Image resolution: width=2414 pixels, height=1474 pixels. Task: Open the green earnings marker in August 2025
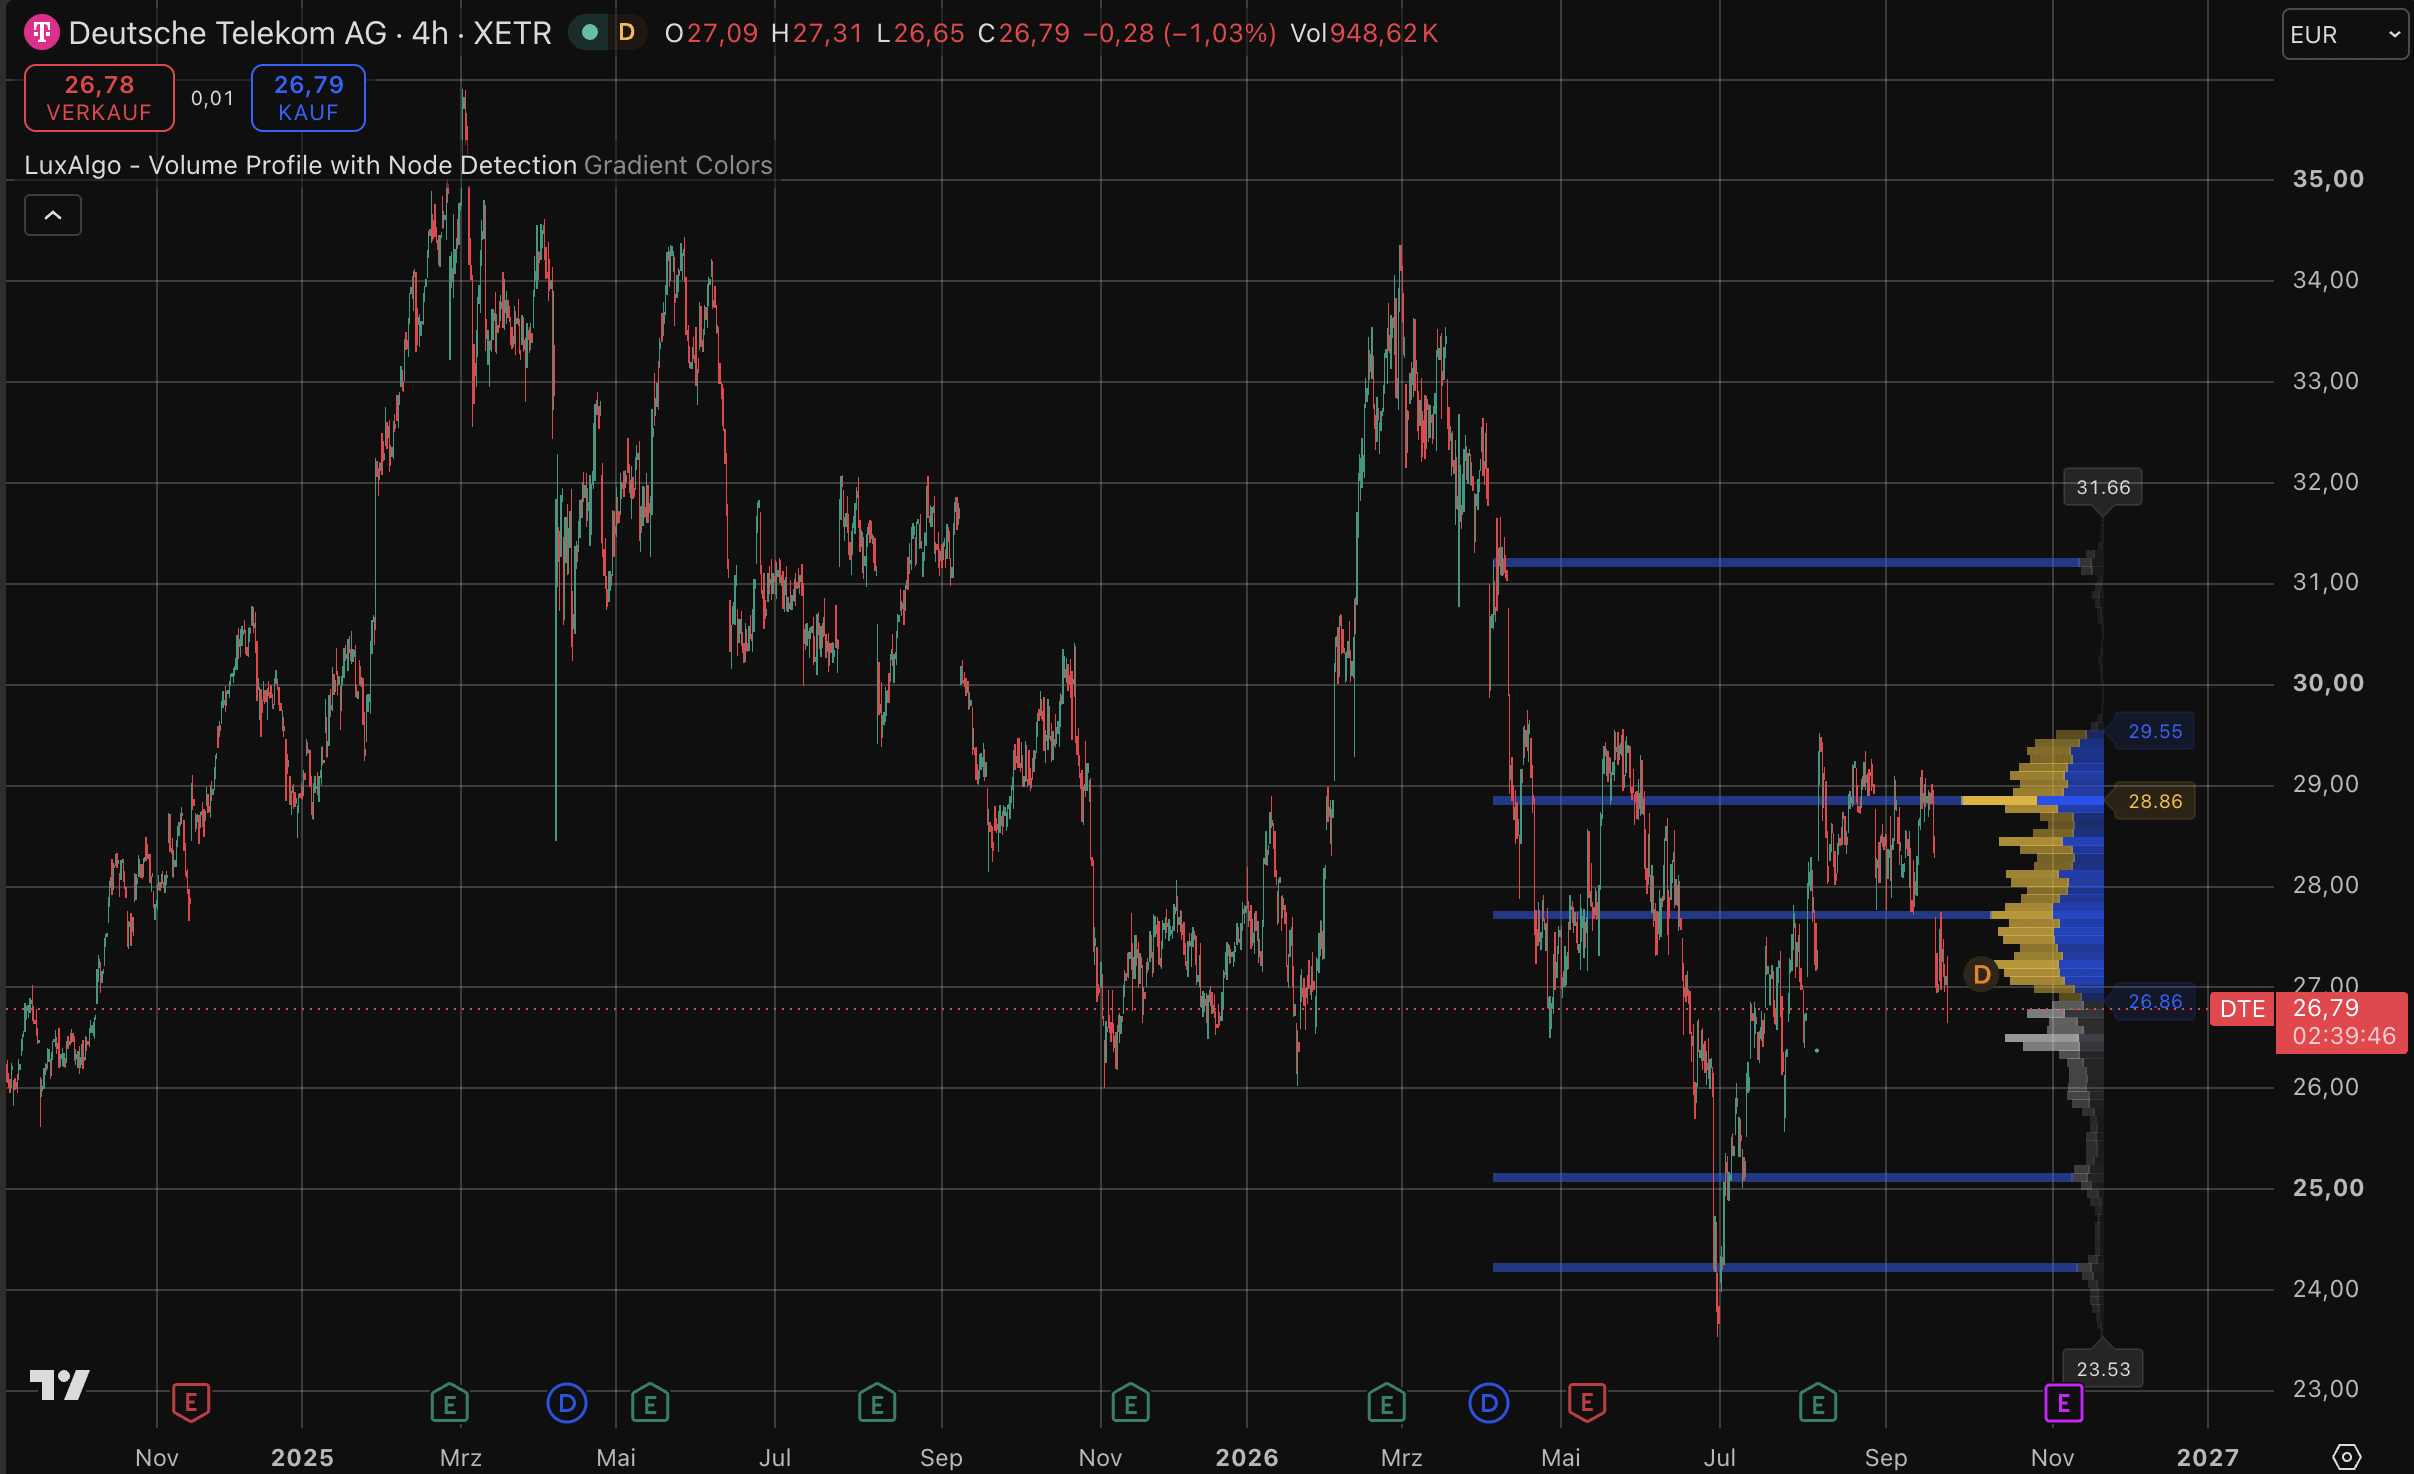point(877,1402)
